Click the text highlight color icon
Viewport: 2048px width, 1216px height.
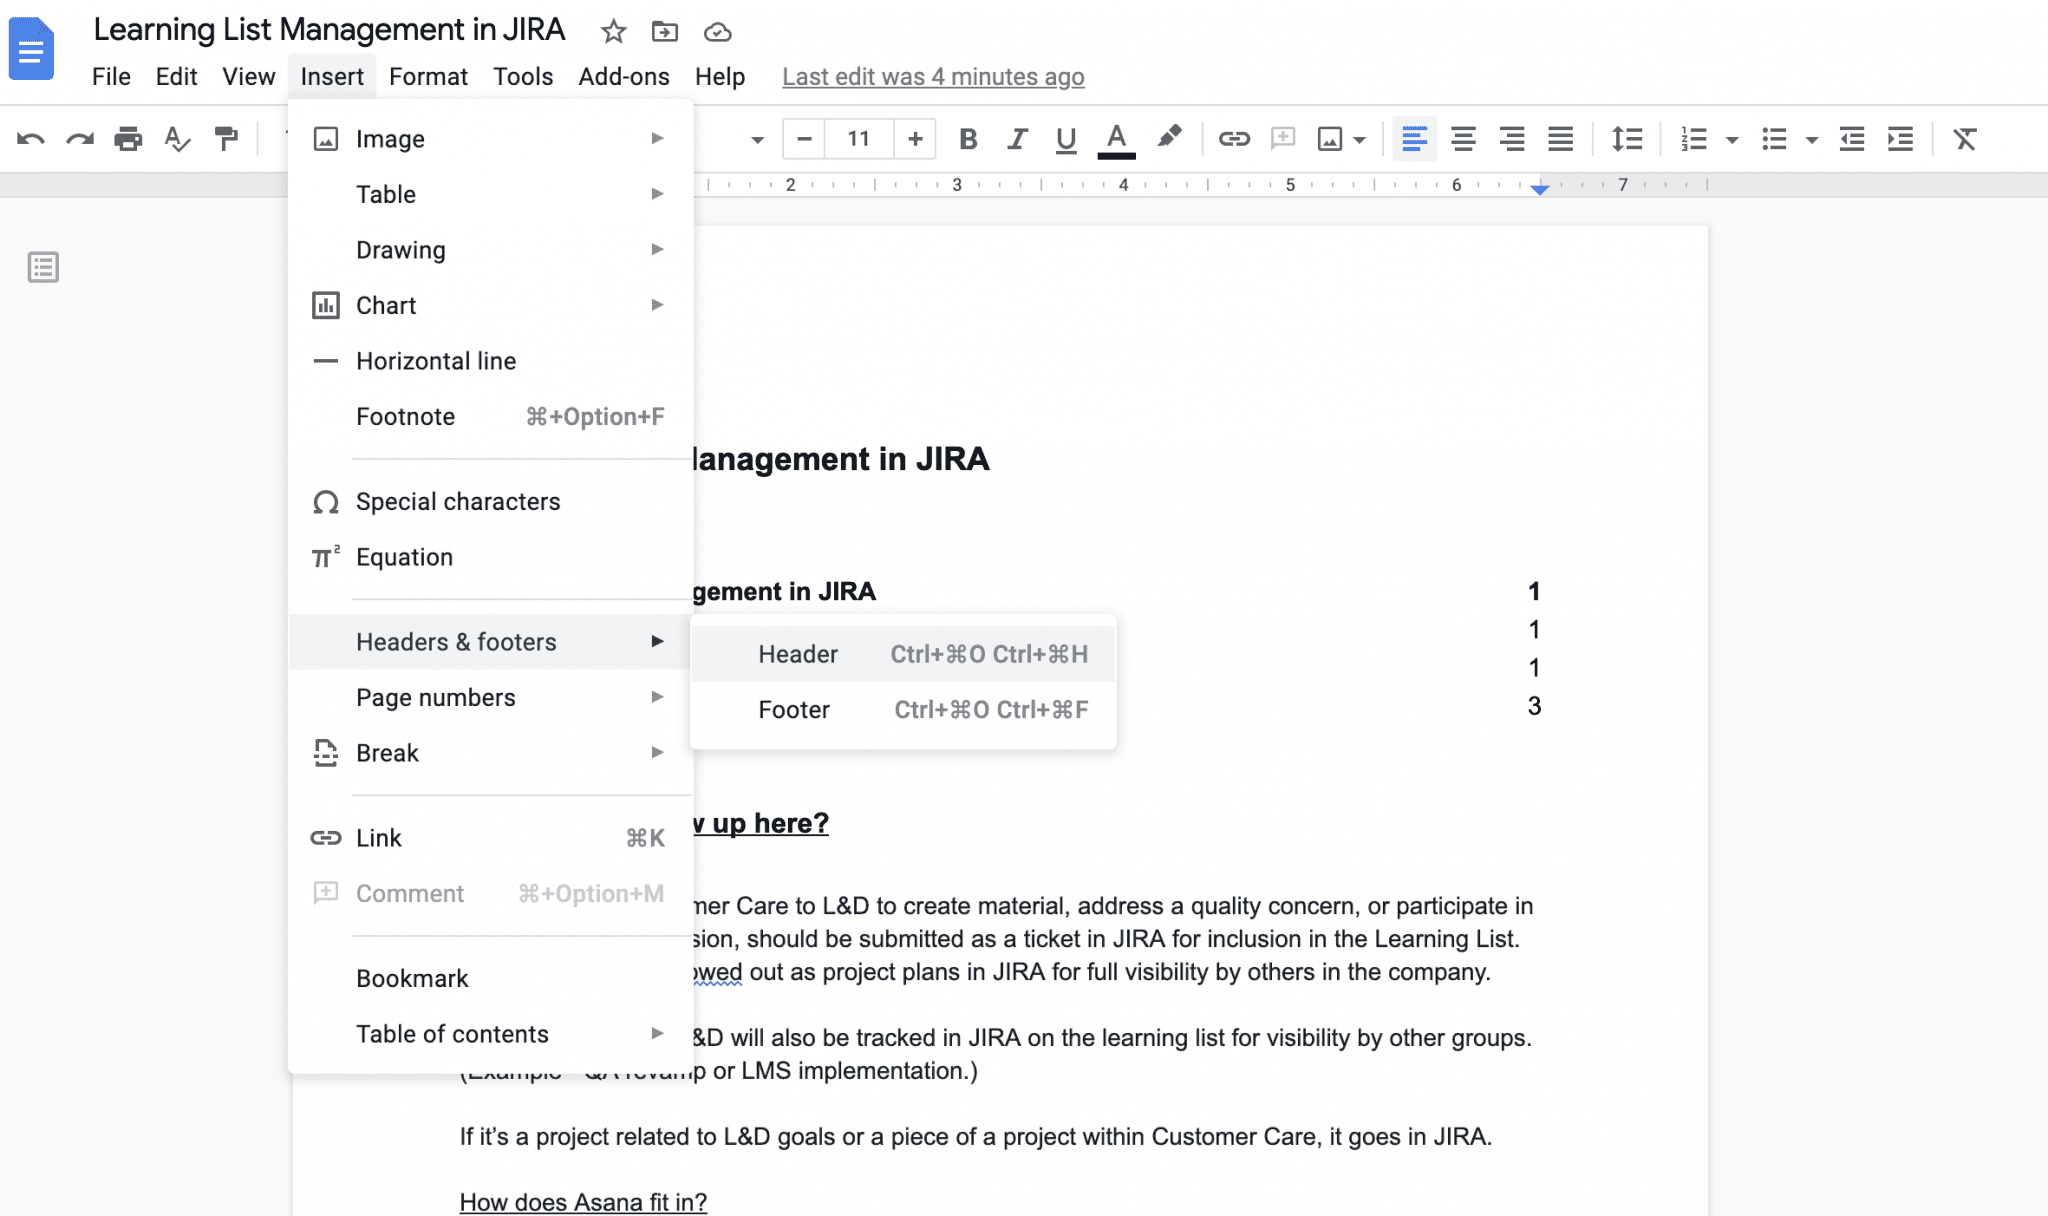[1168, 138]
